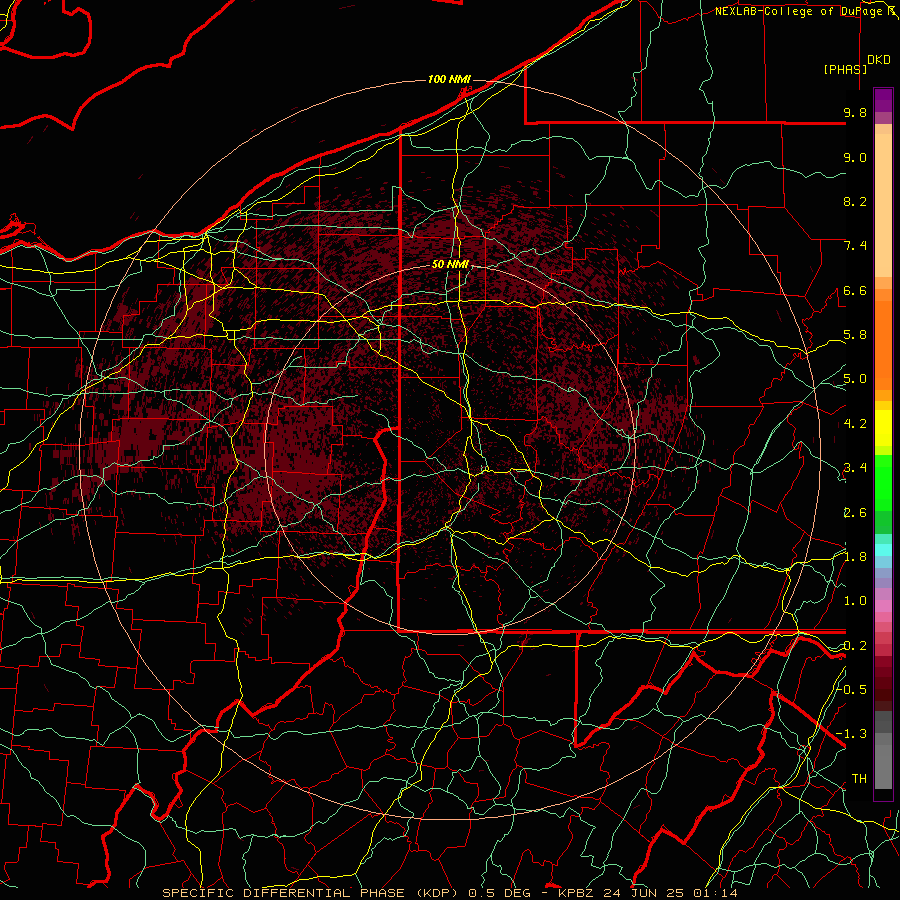Click the NEXLAB-College of DuPage credit text
This screenshot has height=900, width=900.
point(805,11)
